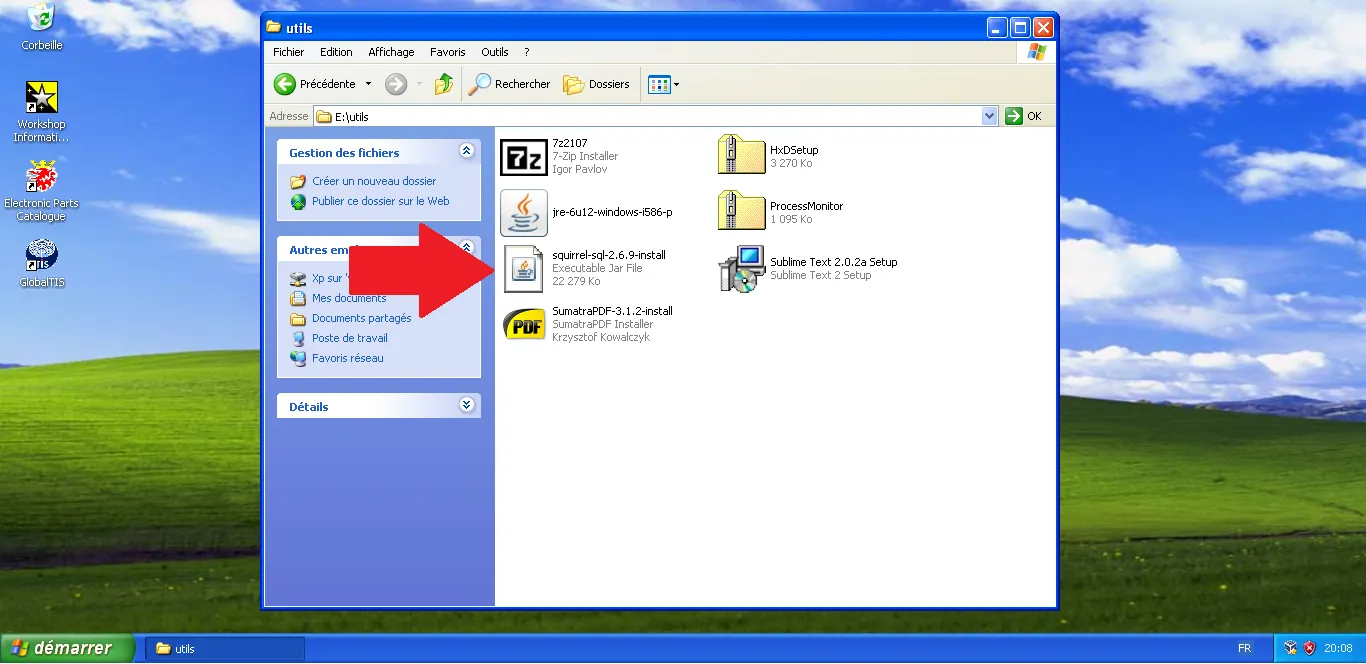Open the 7z2107 7-Zip installer icon
The height and width of the screenshot is (664, 1366).
pos(523,157)
